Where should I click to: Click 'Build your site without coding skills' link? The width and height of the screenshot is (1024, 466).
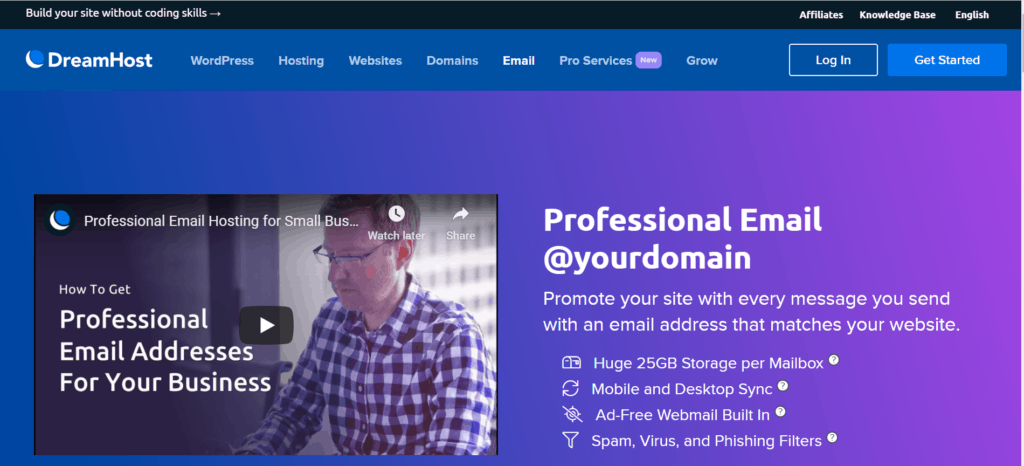123,13
